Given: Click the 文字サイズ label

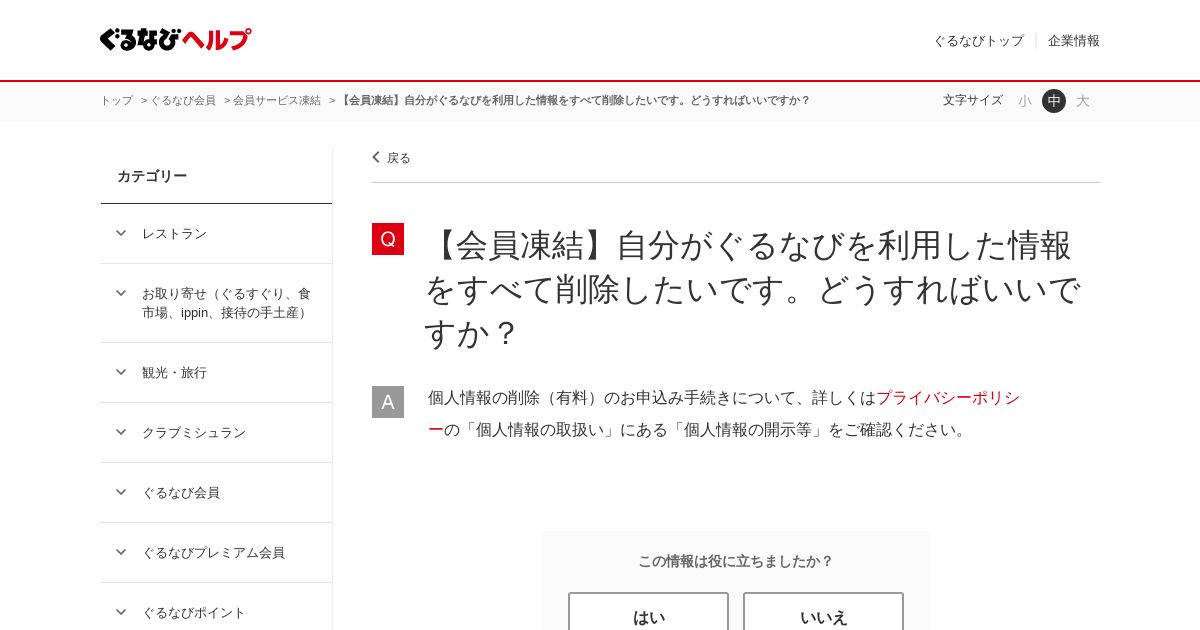Looking at the screenshot, I should (972, 100).
